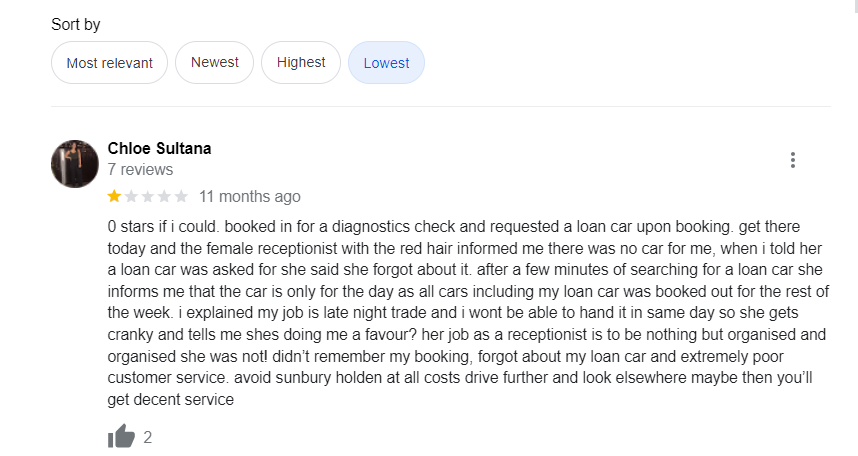Click the "11 months ago" timestamp

point(250,196)
